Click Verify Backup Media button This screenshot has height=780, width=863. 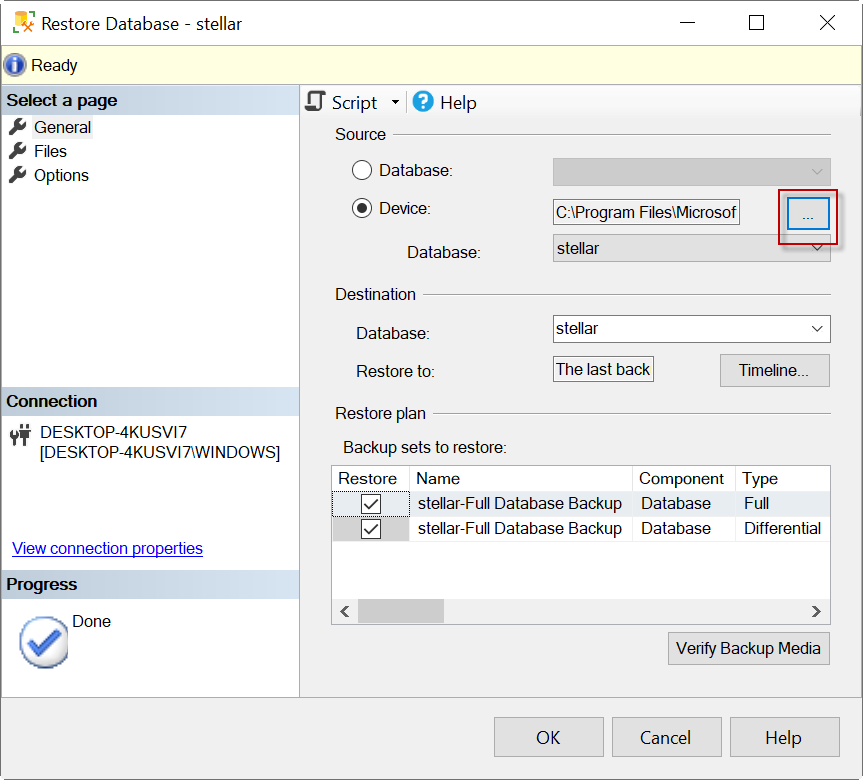click(749, 648)
